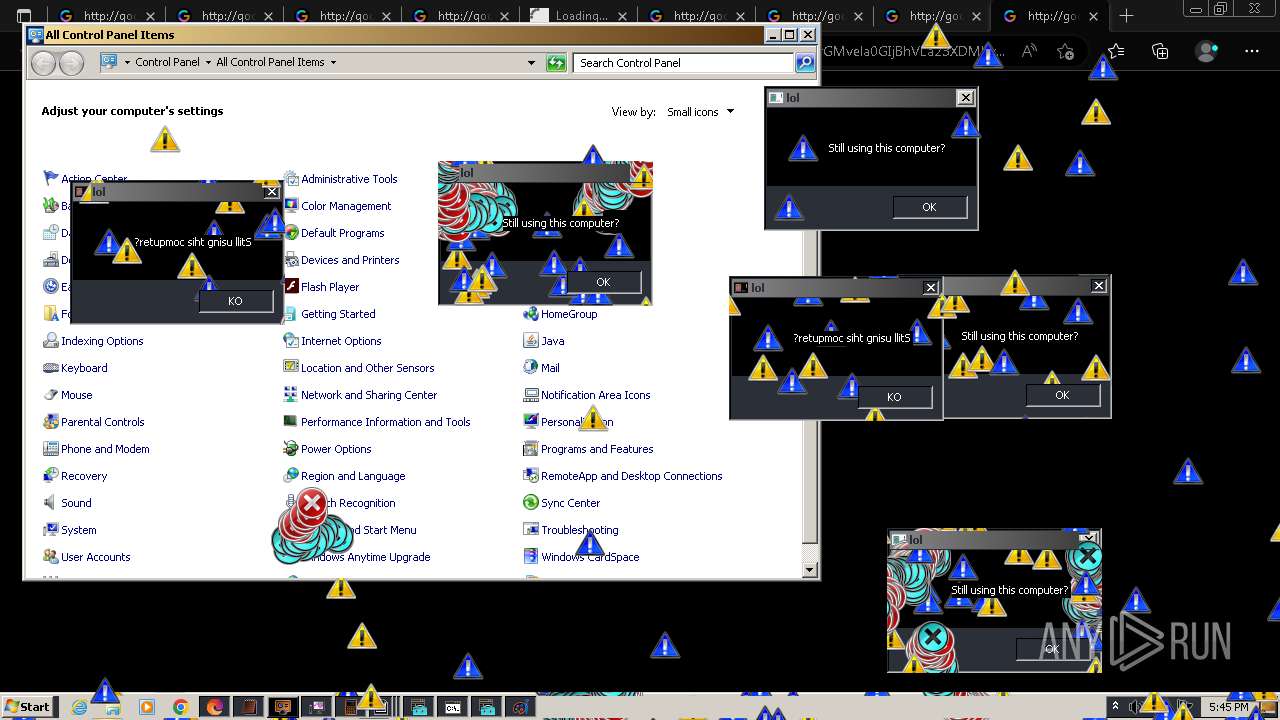Open the Default Programs icon
This screenshot has height=720, width=1280.
pyautogui.click(x=291, y=233)
